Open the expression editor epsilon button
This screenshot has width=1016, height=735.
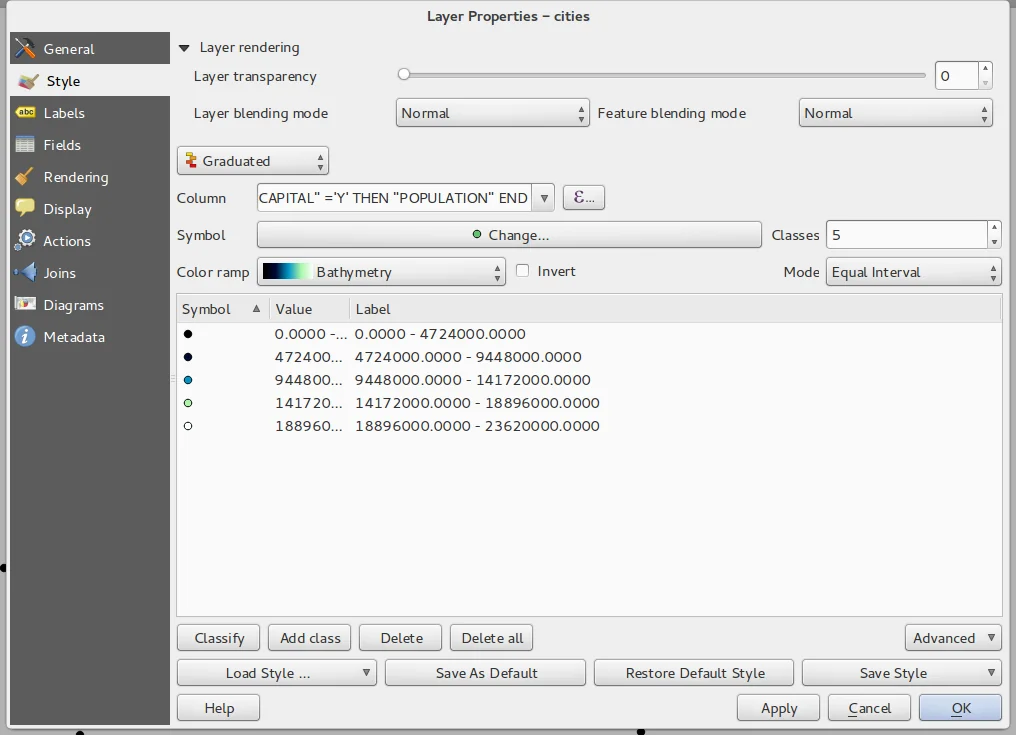pyautogui.click(x=584, y=198)
